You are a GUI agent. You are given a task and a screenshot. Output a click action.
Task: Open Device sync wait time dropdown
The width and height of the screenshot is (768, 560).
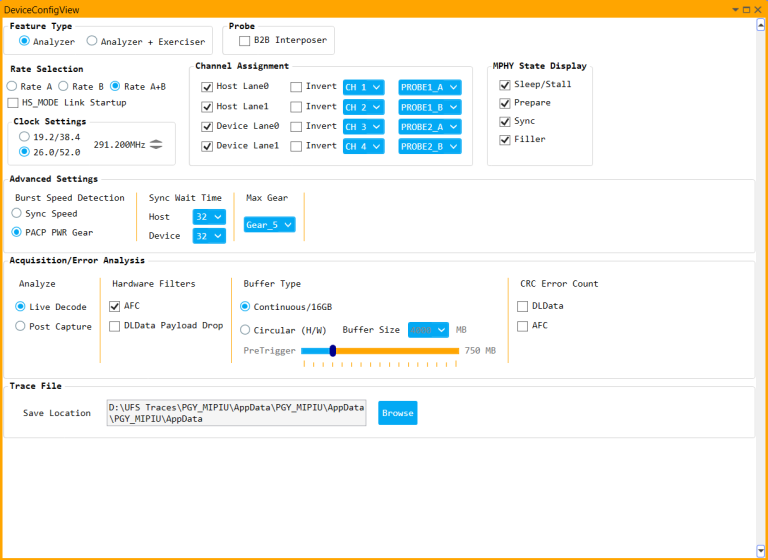pyautogui.click(x=209, y=236)
